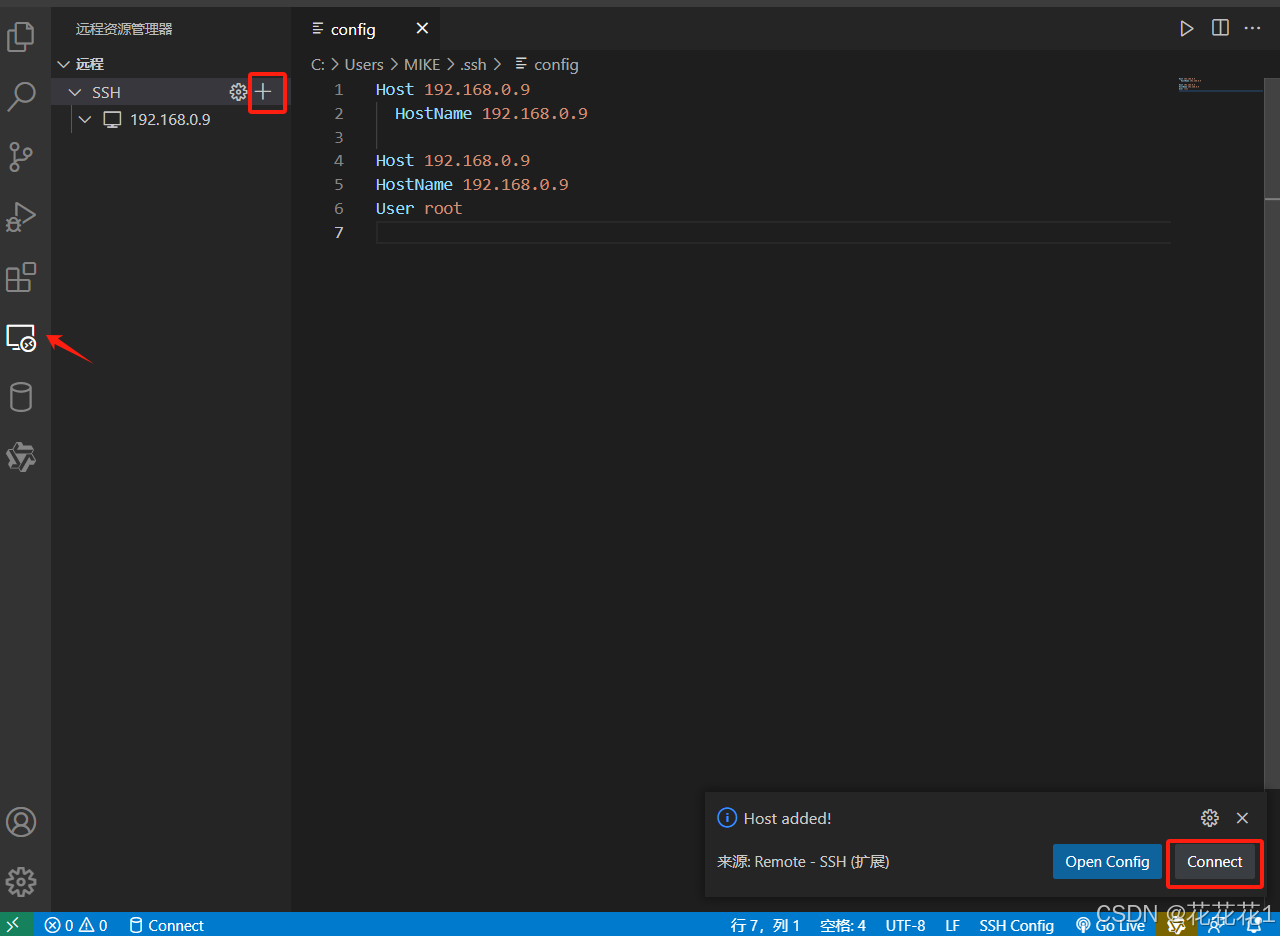Switch to the config editor tab
The image size is (1280, 936).
[x=366, y=29]
